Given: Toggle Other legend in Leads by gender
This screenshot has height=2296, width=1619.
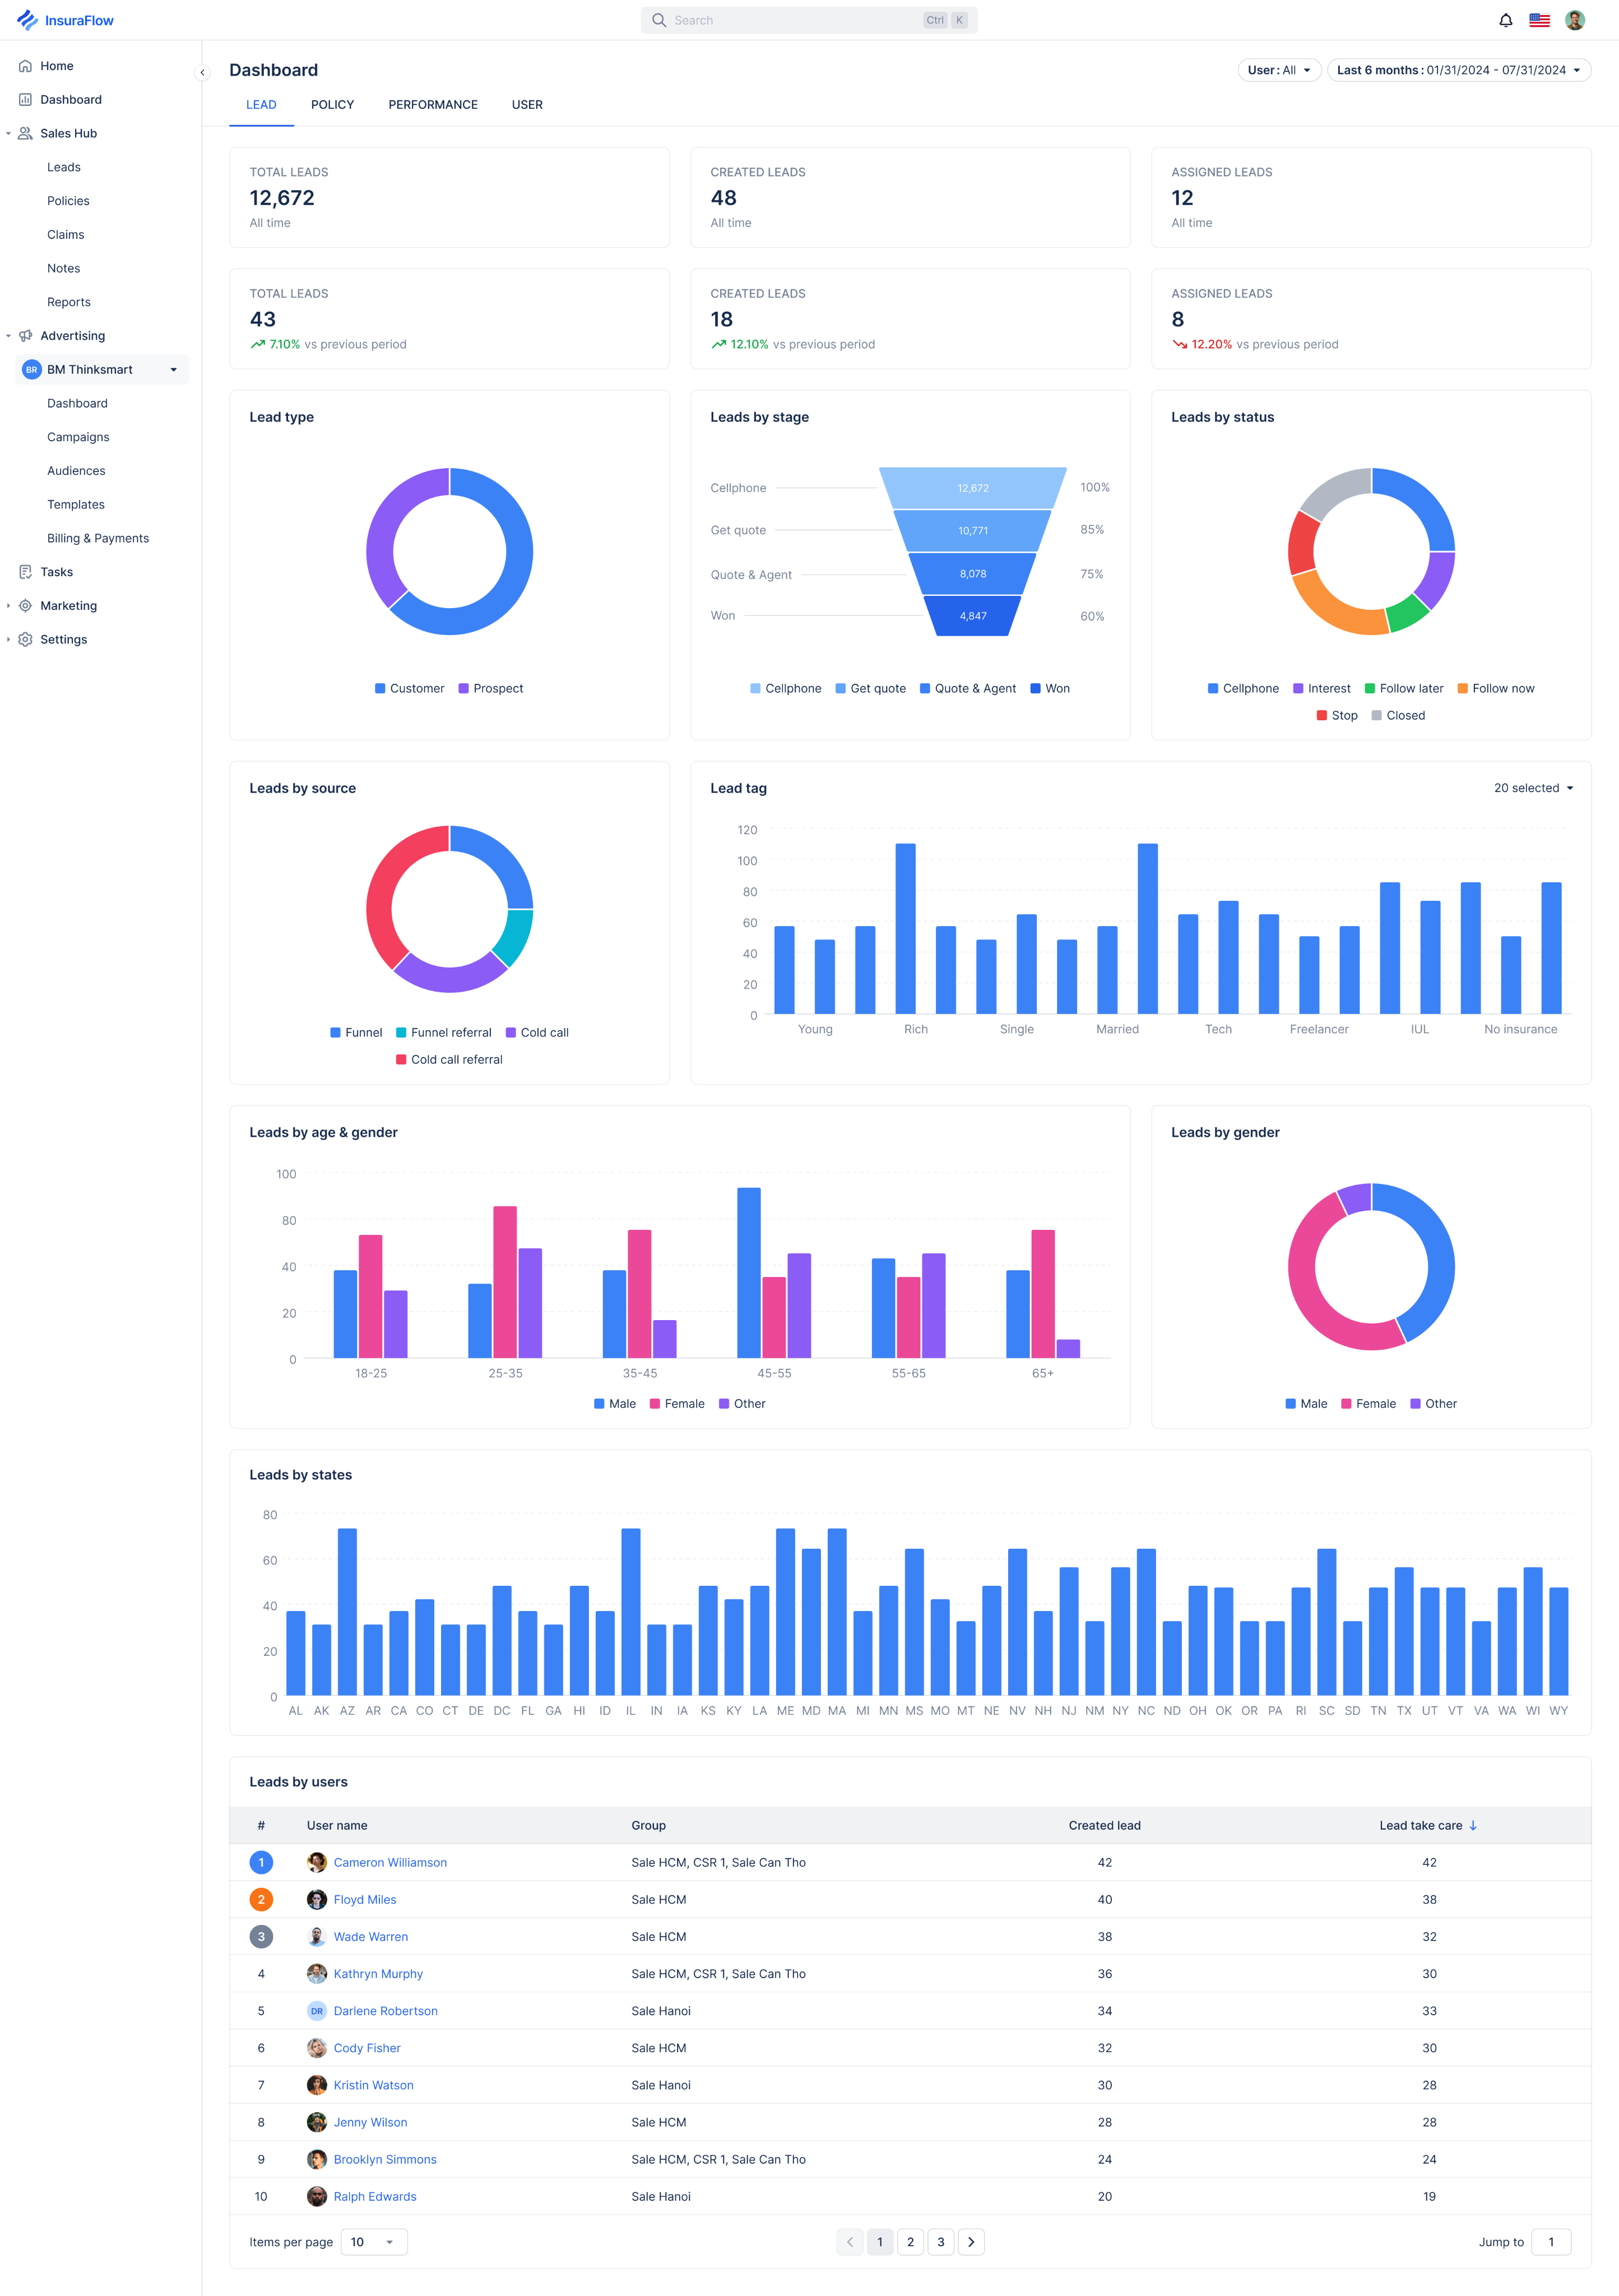Looking at the screenshot, I should pyautogui.click(x=1433, y=1403).
